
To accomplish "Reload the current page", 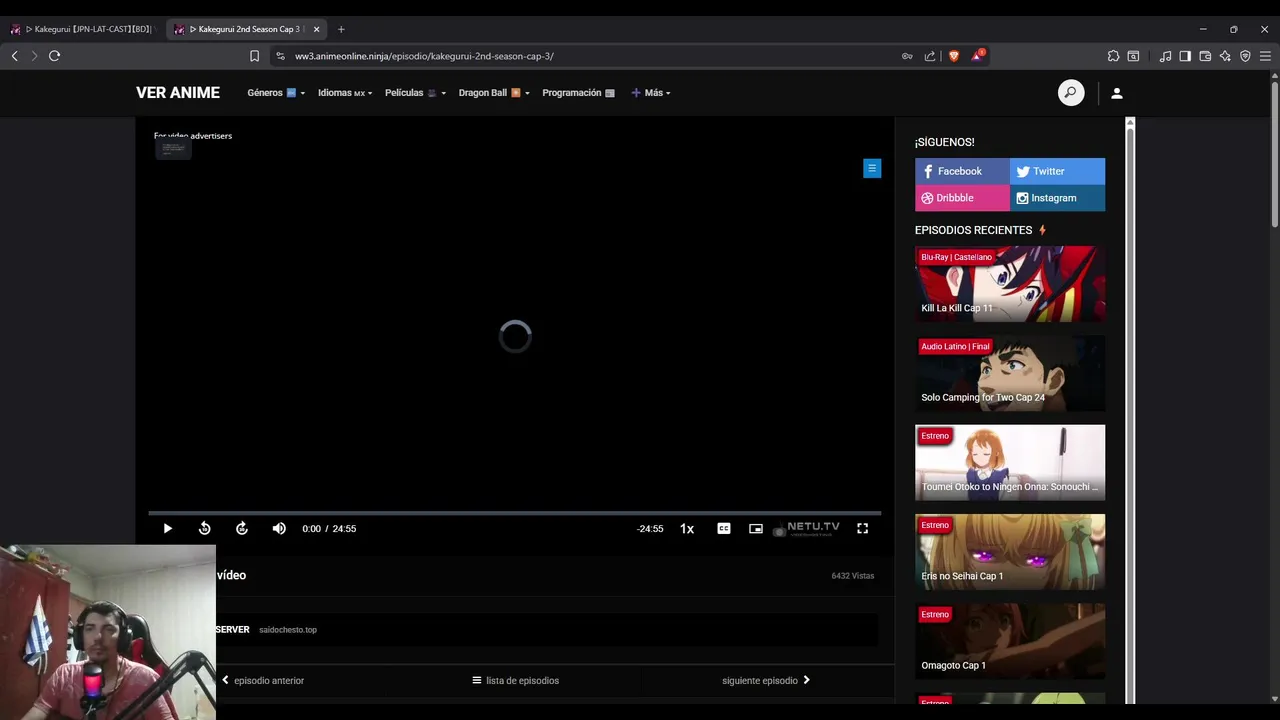I will (54, 56).
